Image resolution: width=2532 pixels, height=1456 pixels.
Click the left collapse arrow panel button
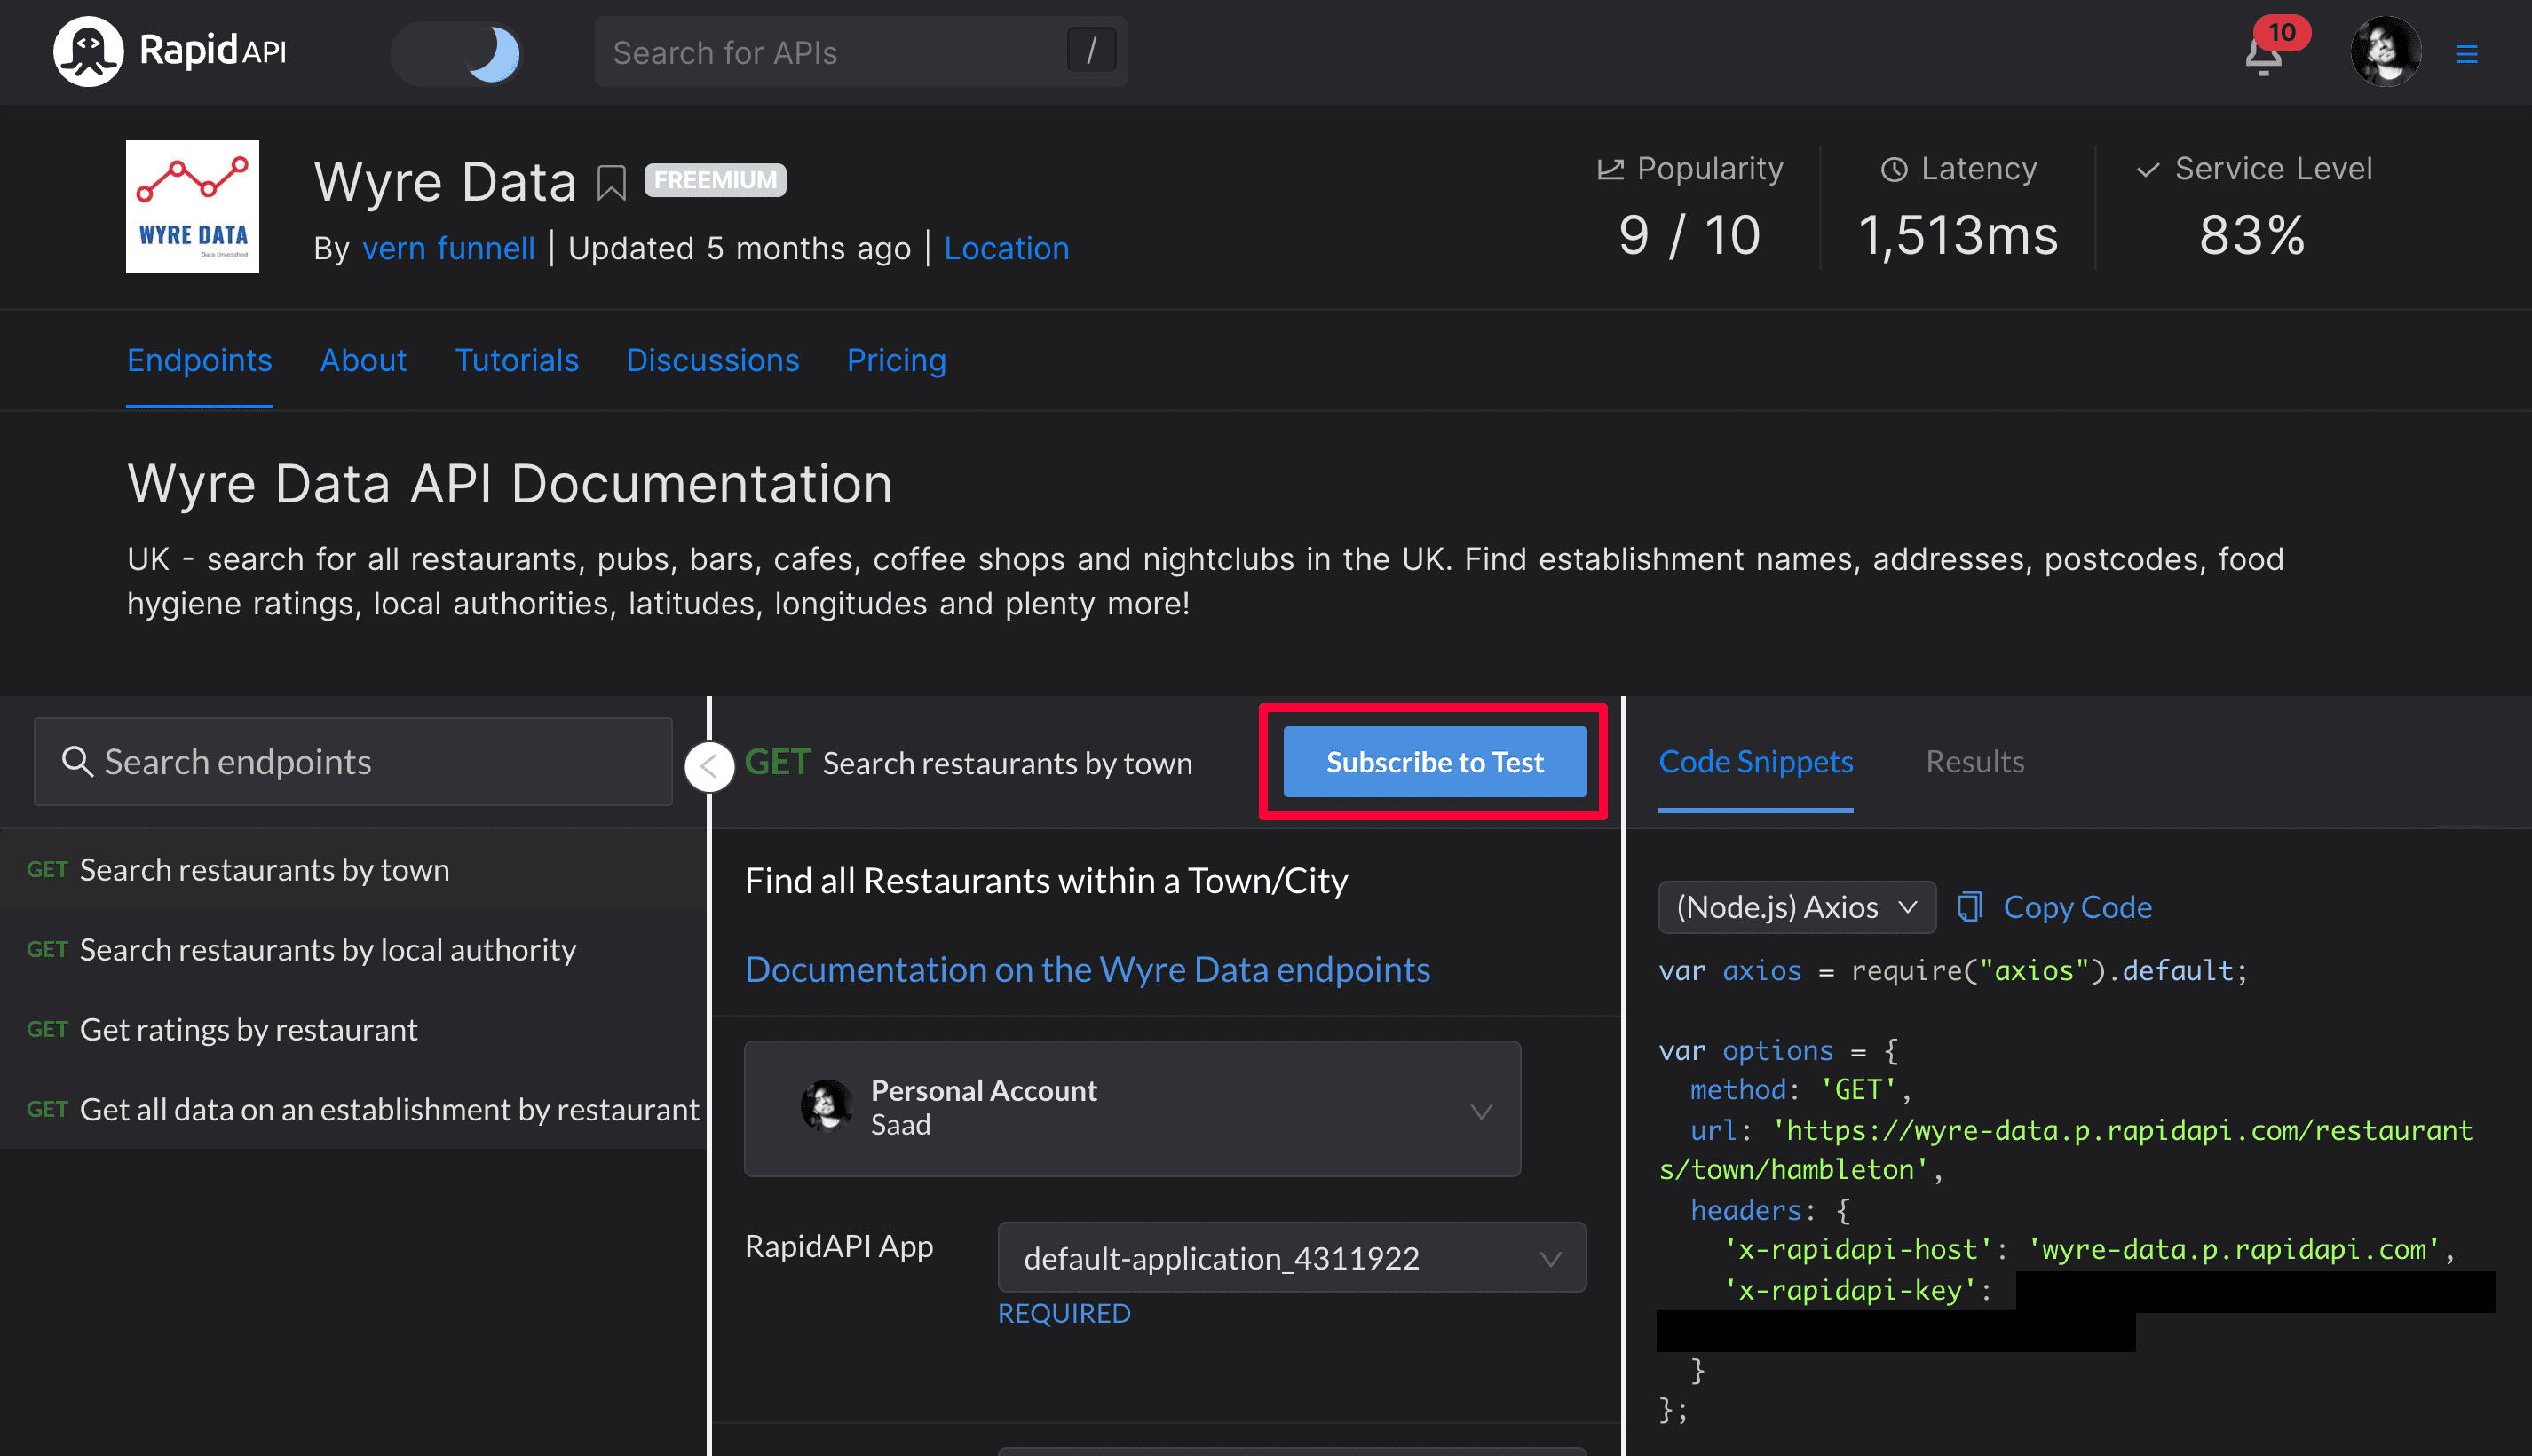[x=708, y=762]
